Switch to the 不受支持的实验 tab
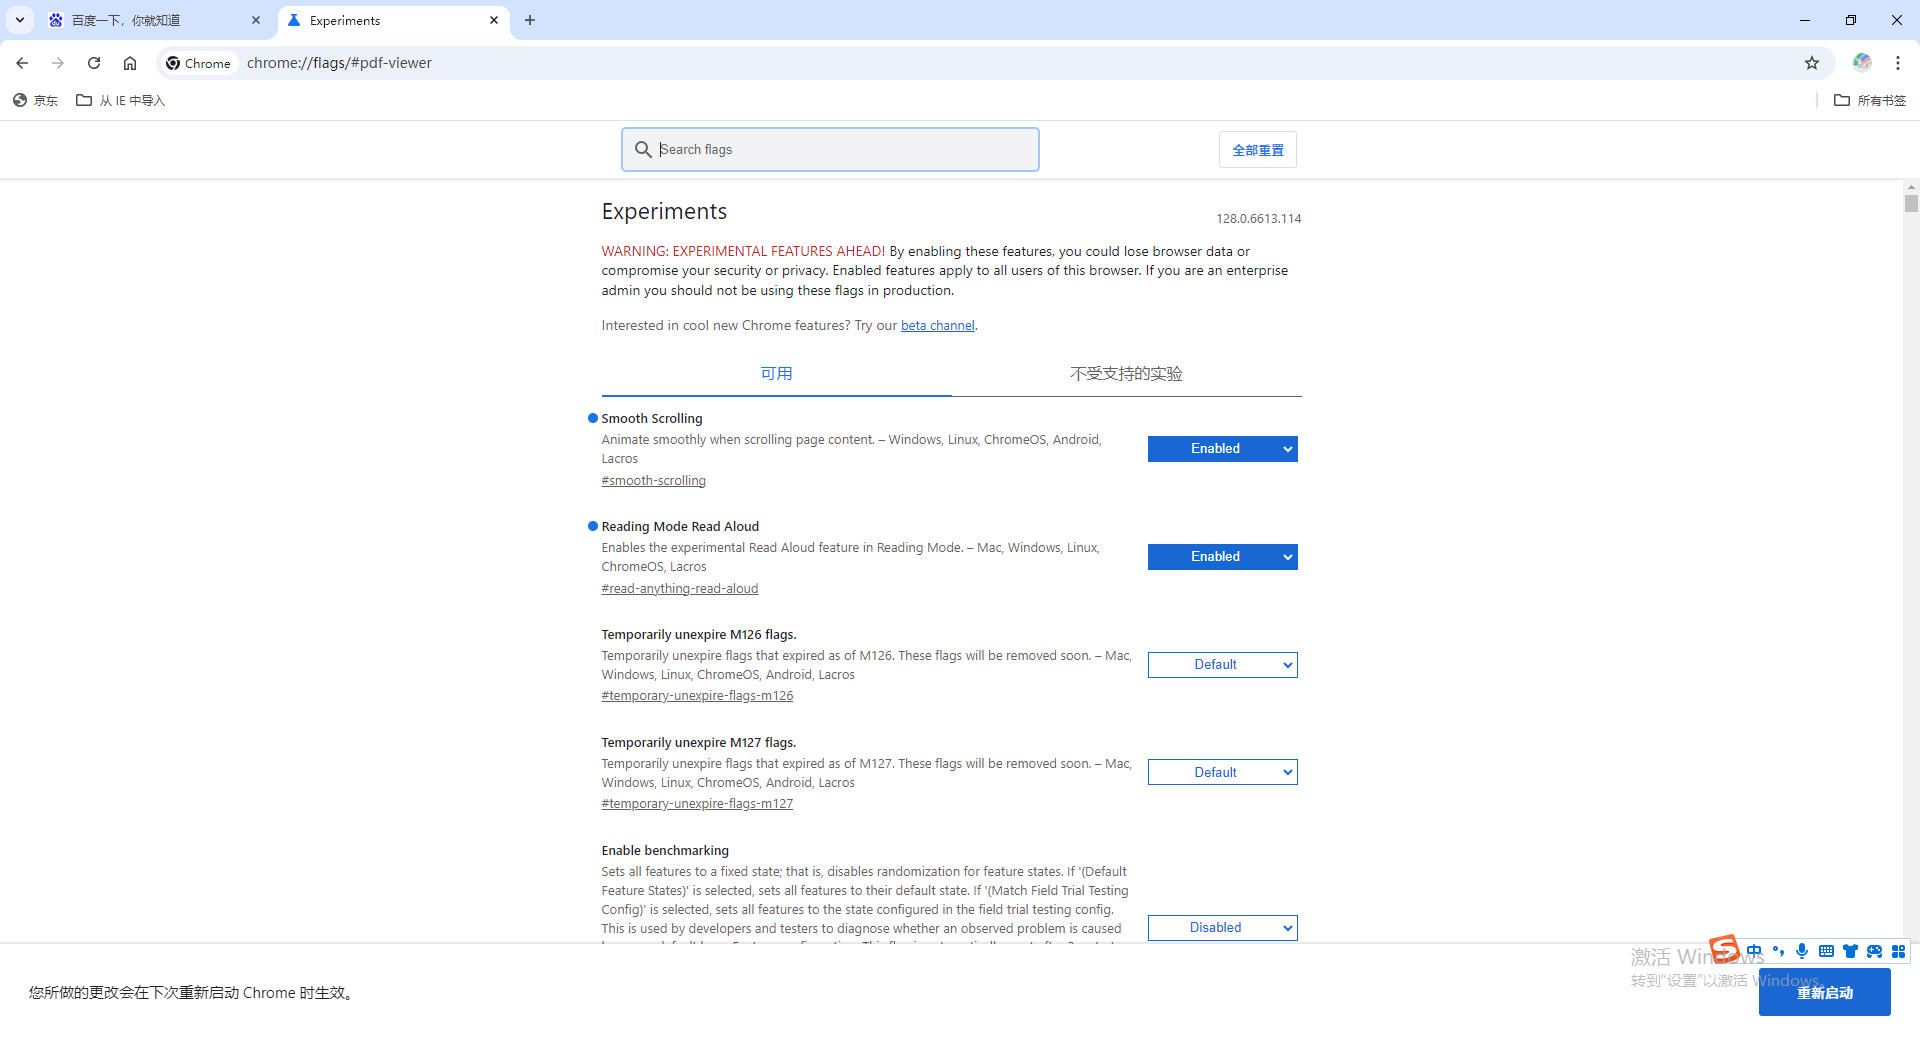1920x1040 pixels. coord(1126,374)
